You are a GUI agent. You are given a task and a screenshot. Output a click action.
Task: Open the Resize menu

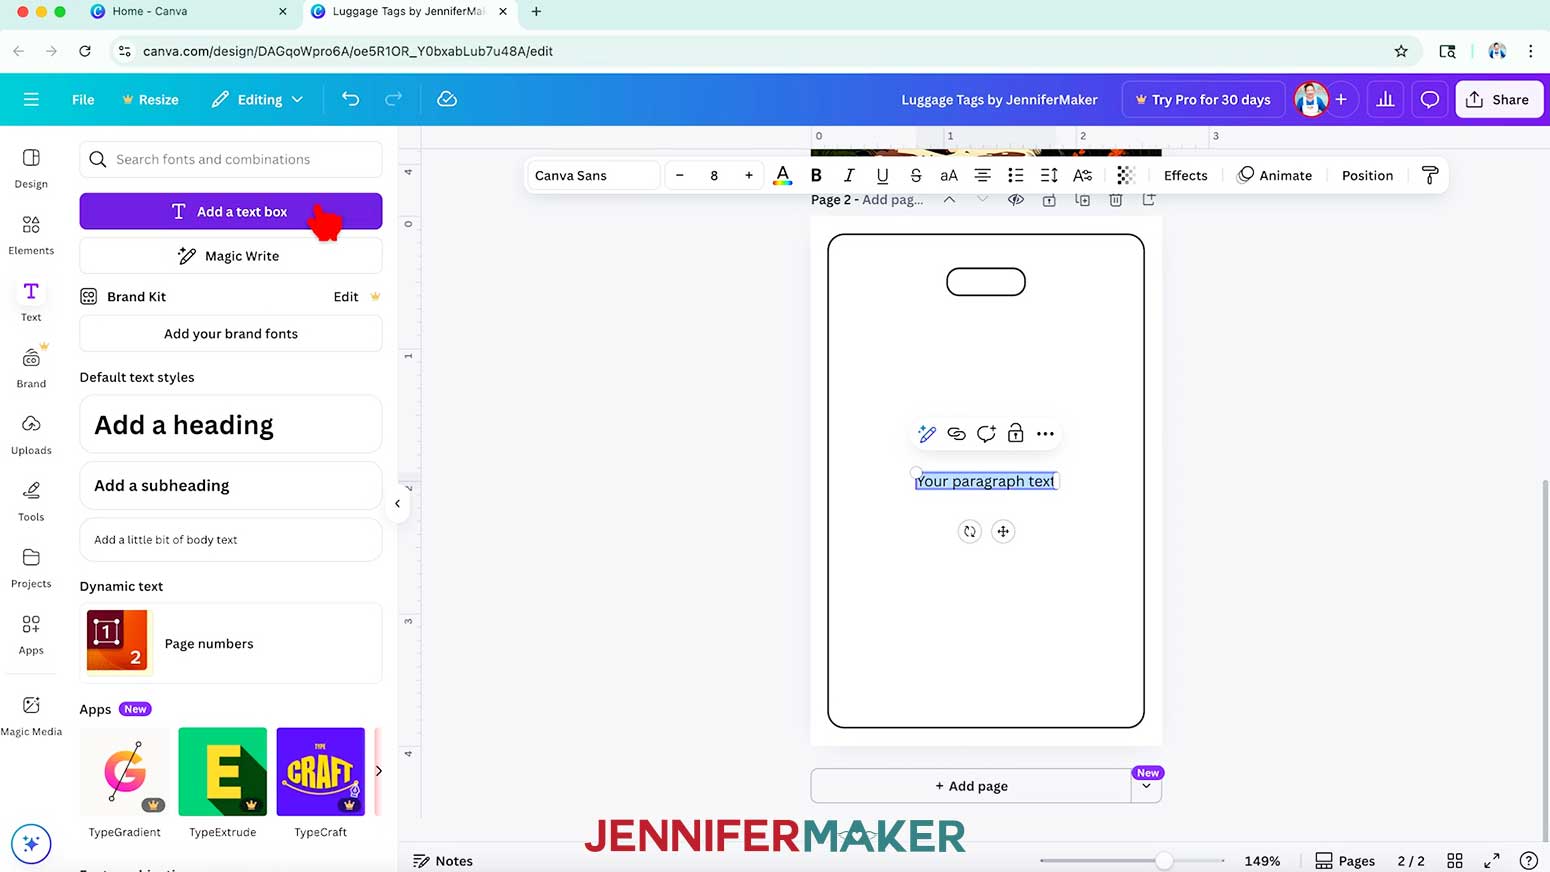pyautogui.click(x=150, y=99)
